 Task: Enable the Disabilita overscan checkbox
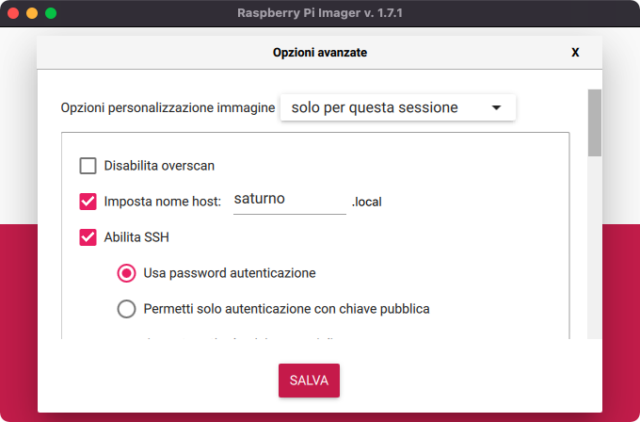point(88,166)
